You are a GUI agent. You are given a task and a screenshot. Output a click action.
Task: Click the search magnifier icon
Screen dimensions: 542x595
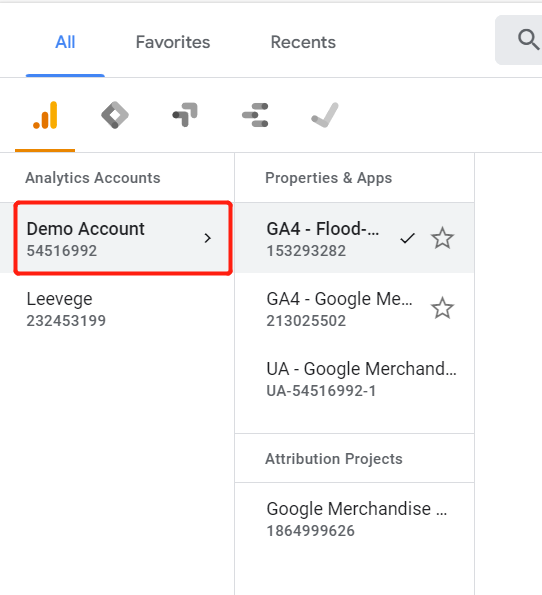(x=529, y=40)
